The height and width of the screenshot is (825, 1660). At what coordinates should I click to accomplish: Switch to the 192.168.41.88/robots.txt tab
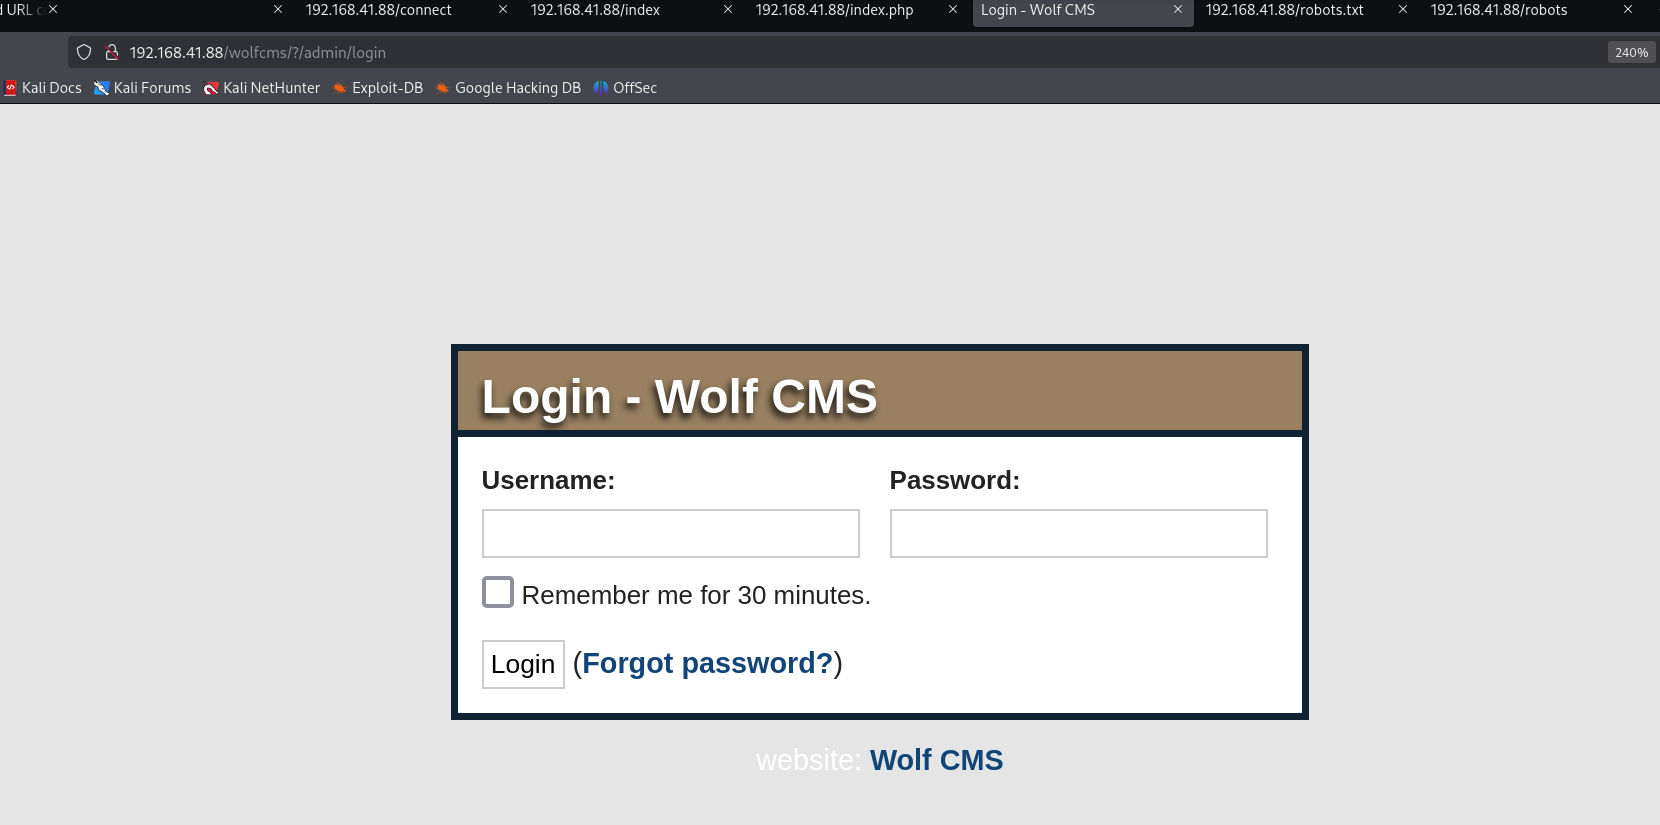pos(1284,10)
